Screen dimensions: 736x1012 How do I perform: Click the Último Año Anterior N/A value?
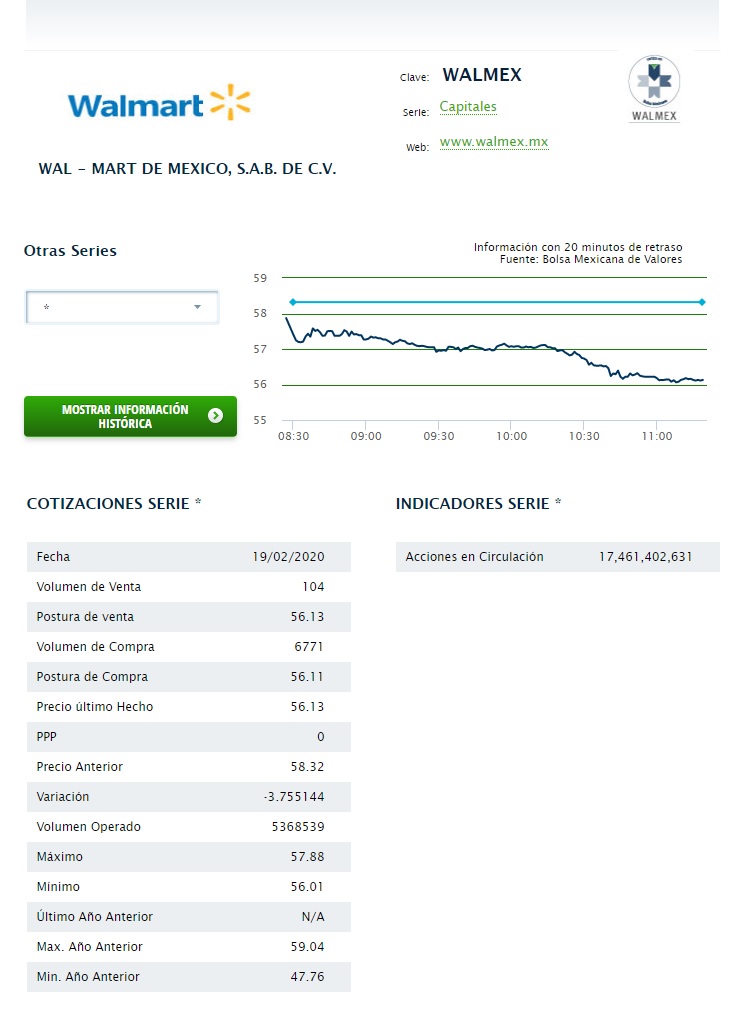tap(313, 917)
